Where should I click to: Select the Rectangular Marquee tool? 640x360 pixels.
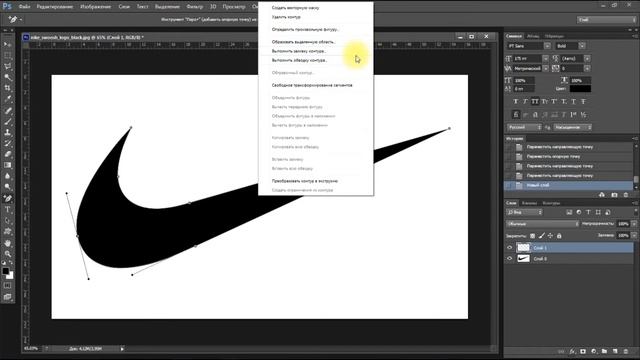pos(8,55)
